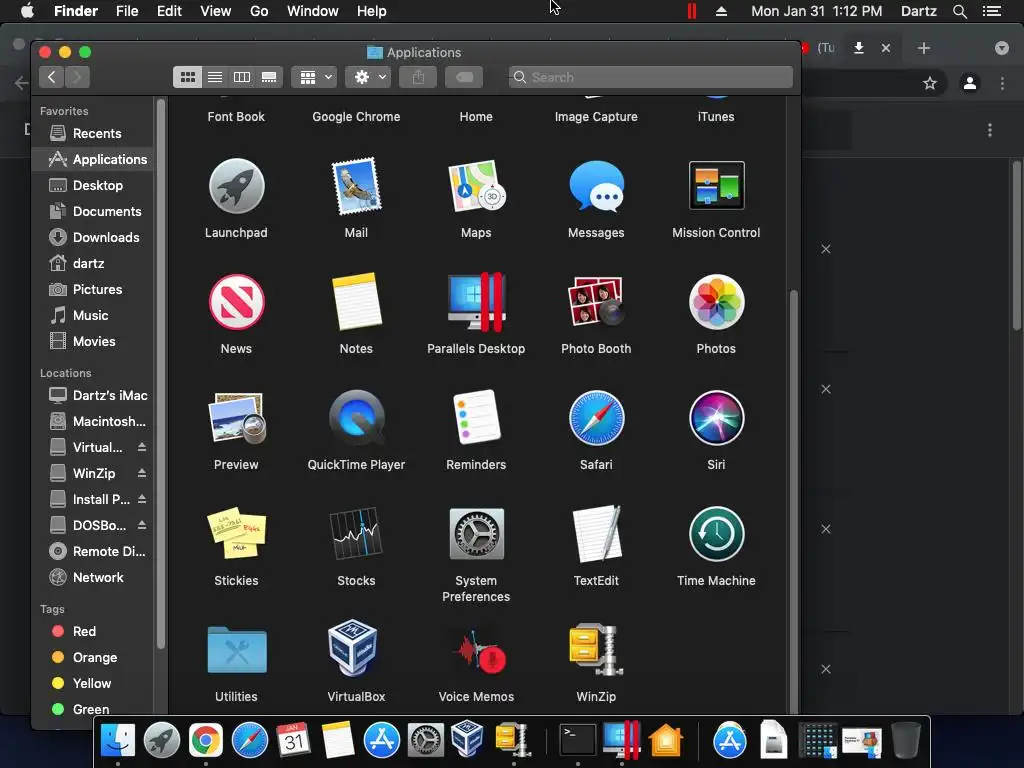Click the Edit Tags toolbar button
The width and height of the screenshot is (1024, 768).
coord(464,77)
